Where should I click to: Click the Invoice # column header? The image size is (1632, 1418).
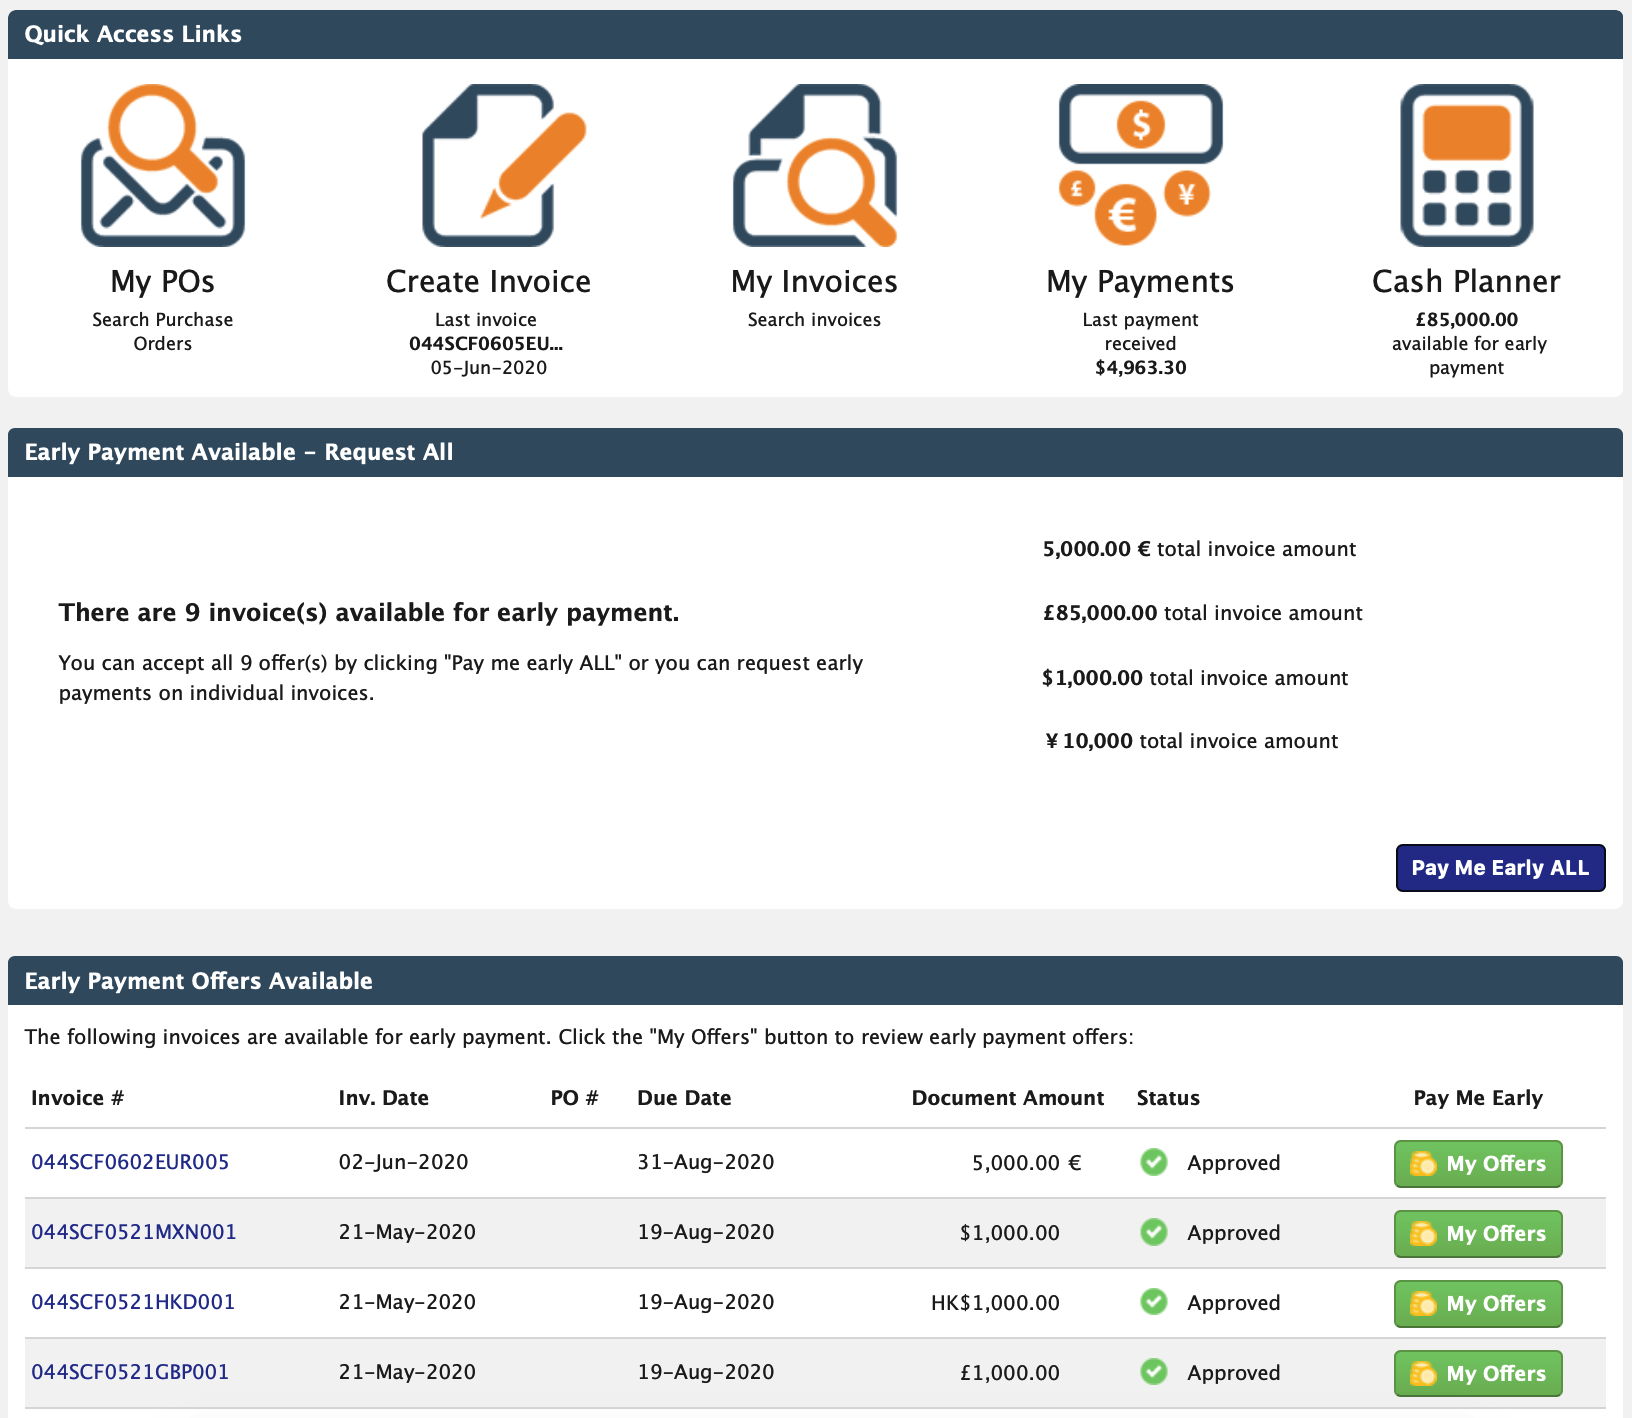[78, 1098]
